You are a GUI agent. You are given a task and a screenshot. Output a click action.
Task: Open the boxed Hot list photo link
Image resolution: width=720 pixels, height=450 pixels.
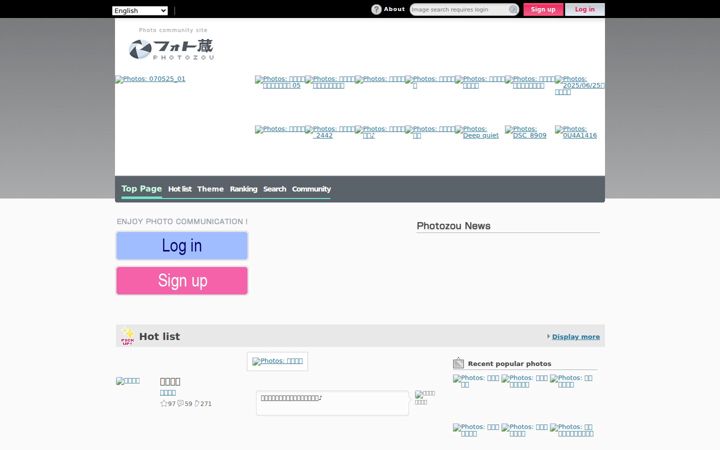click(277, 361)
